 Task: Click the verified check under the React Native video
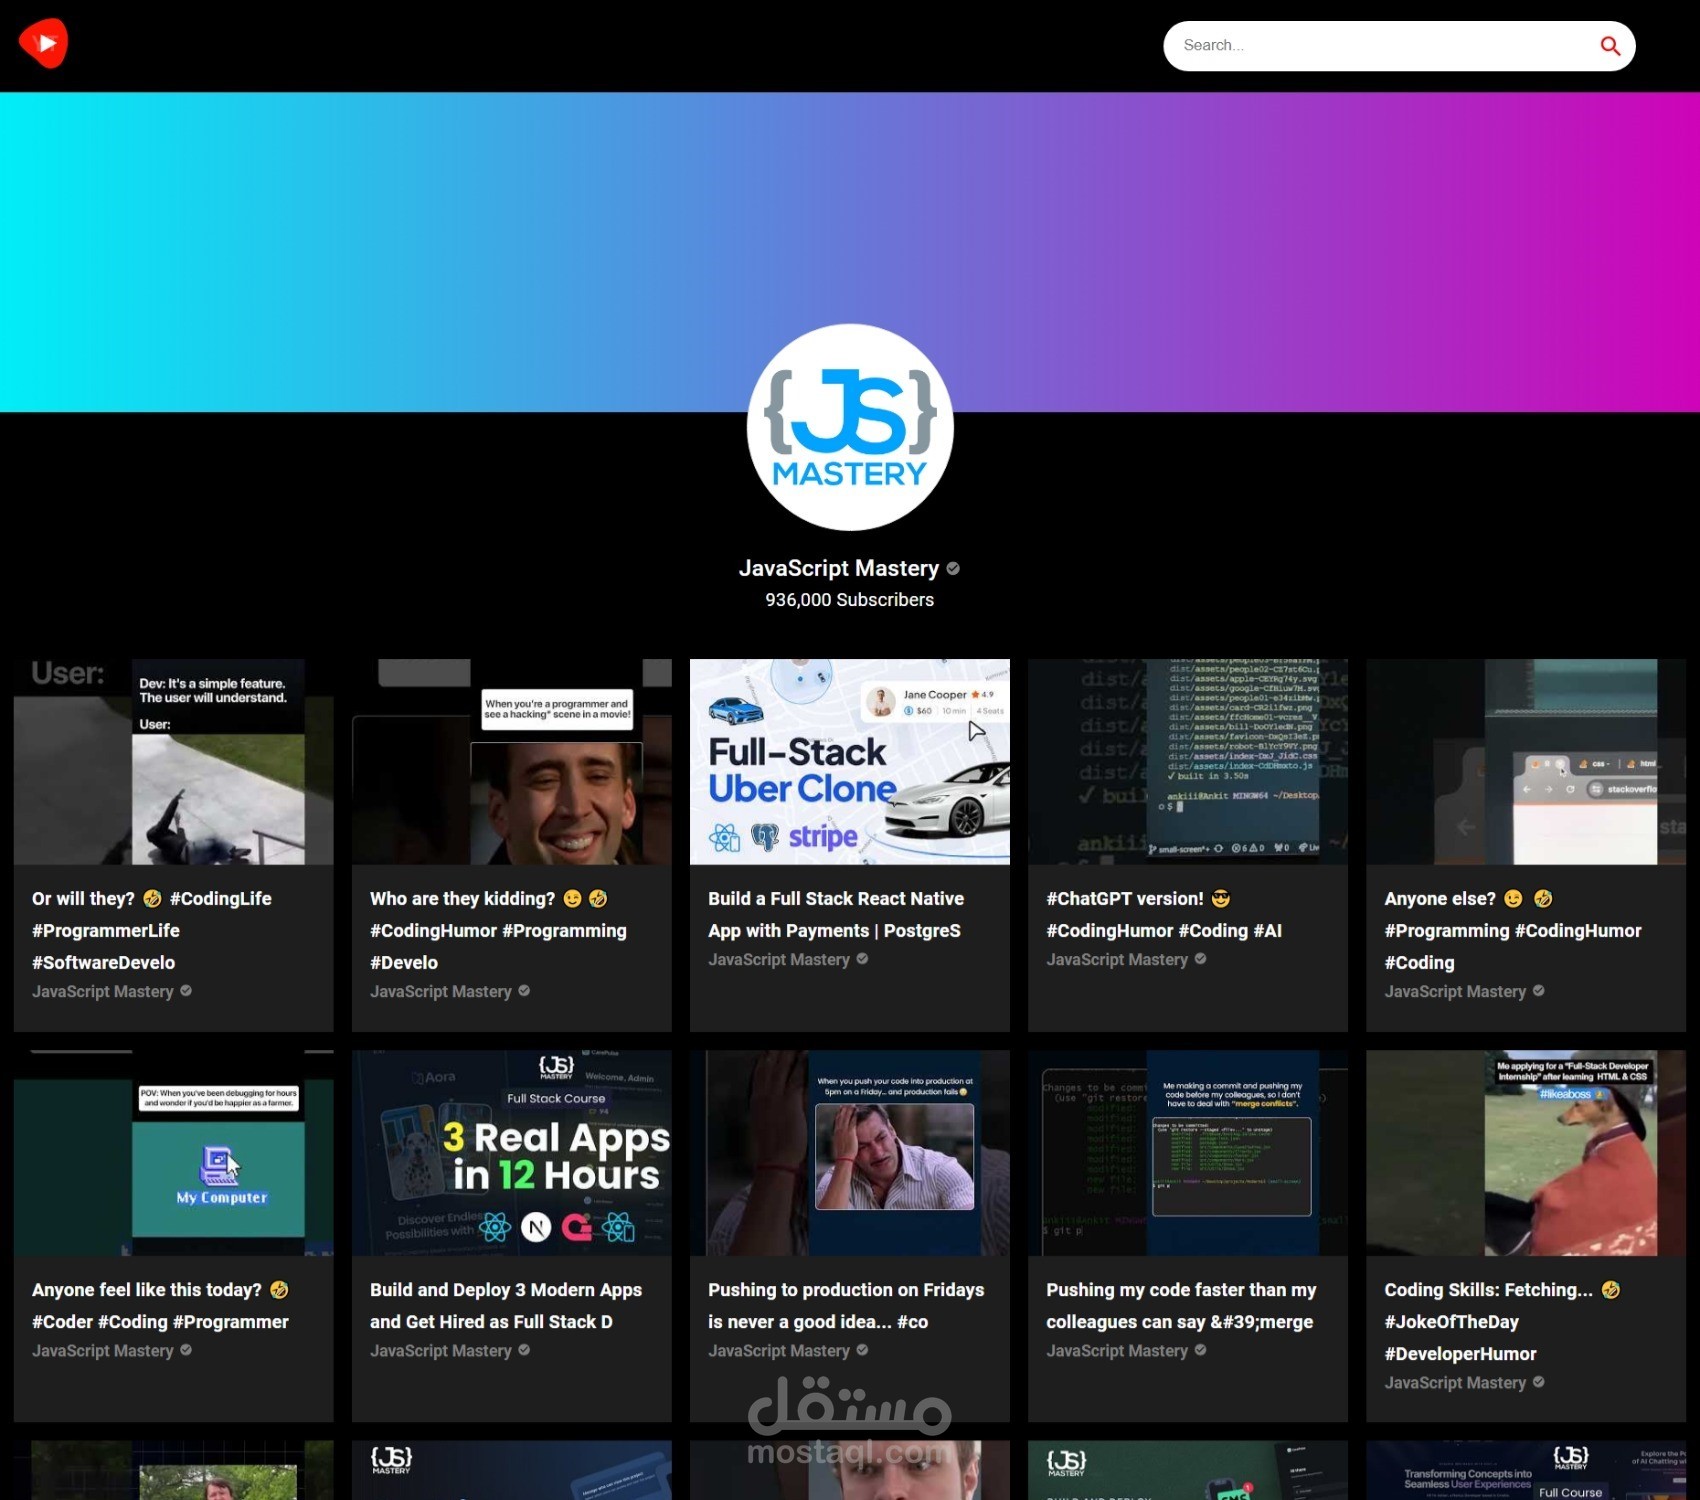[862, 959]
